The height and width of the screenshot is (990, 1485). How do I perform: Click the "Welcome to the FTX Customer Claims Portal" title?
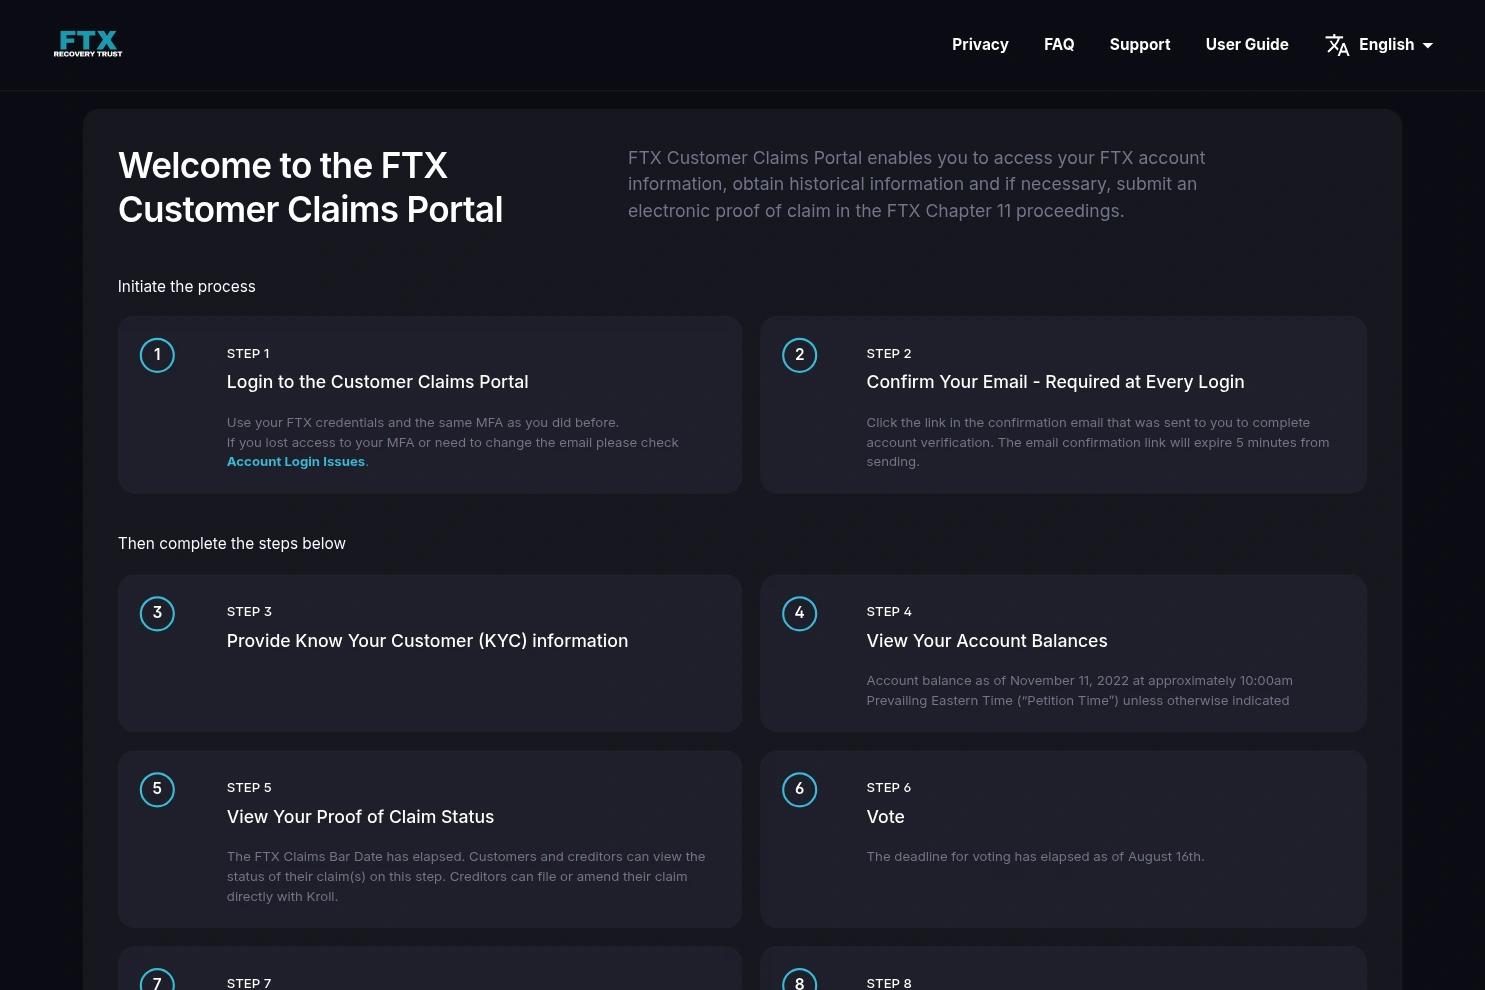[x=310, y=187]
